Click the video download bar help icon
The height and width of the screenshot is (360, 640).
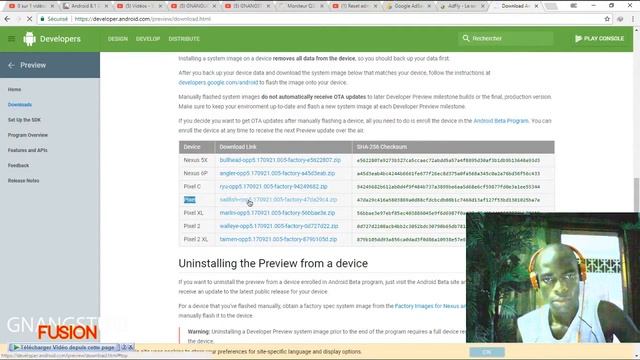(124, 347)
